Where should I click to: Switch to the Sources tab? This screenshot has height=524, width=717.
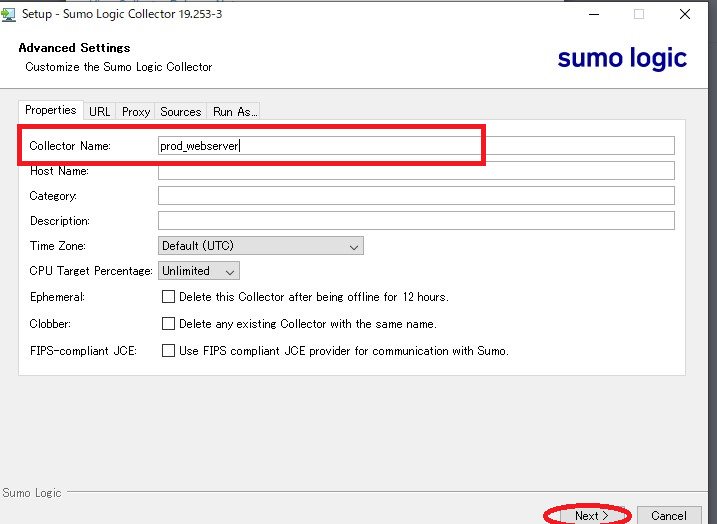(x=181, y=112)
